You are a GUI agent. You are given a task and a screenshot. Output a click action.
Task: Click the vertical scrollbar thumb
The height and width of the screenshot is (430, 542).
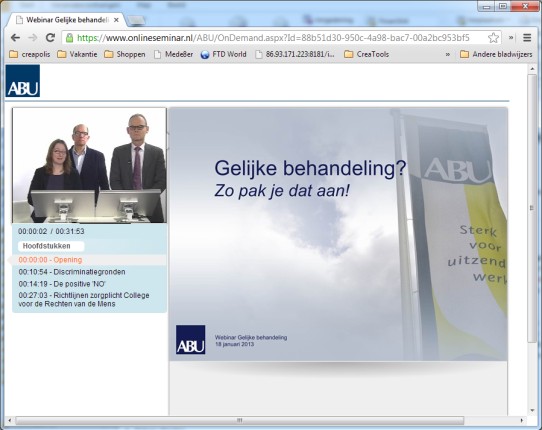tap(532, 209)
